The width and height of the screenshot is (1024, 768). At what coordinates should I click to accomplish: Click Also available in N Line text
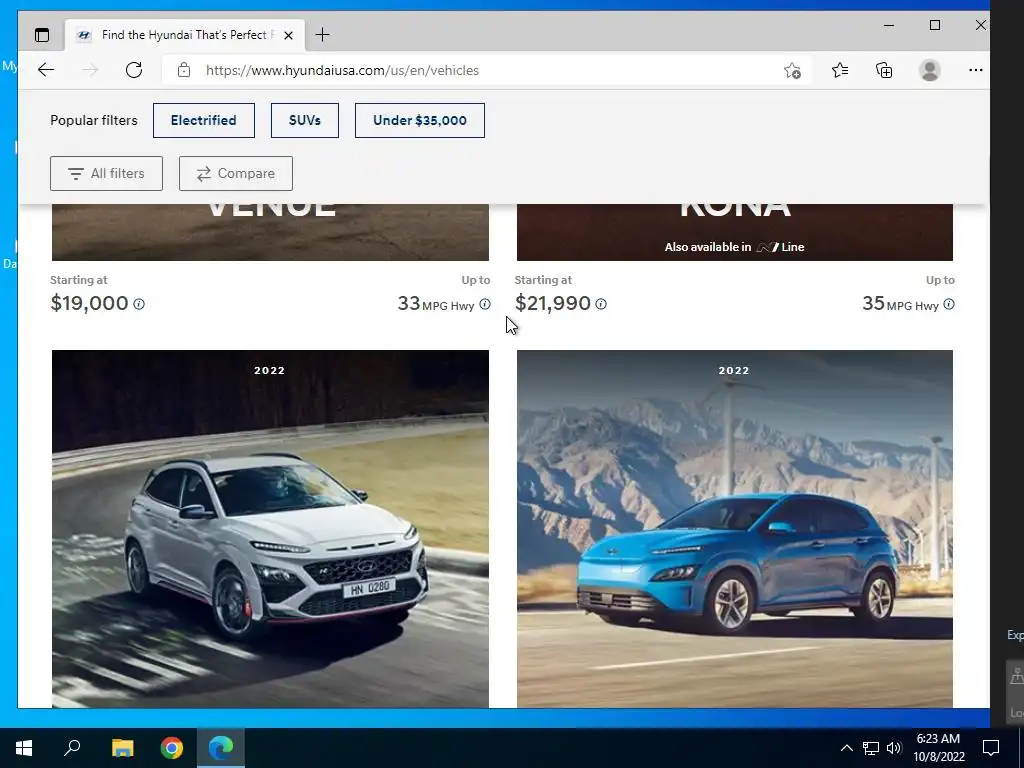pyautogui.click(x=735, y=247)
